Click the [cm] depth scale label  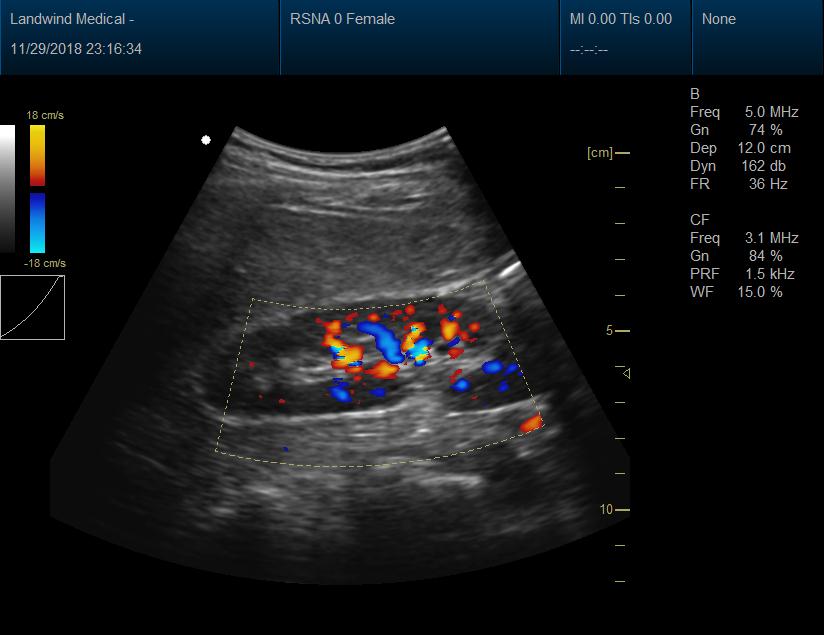pyautogui.click(x=600, y=153)
